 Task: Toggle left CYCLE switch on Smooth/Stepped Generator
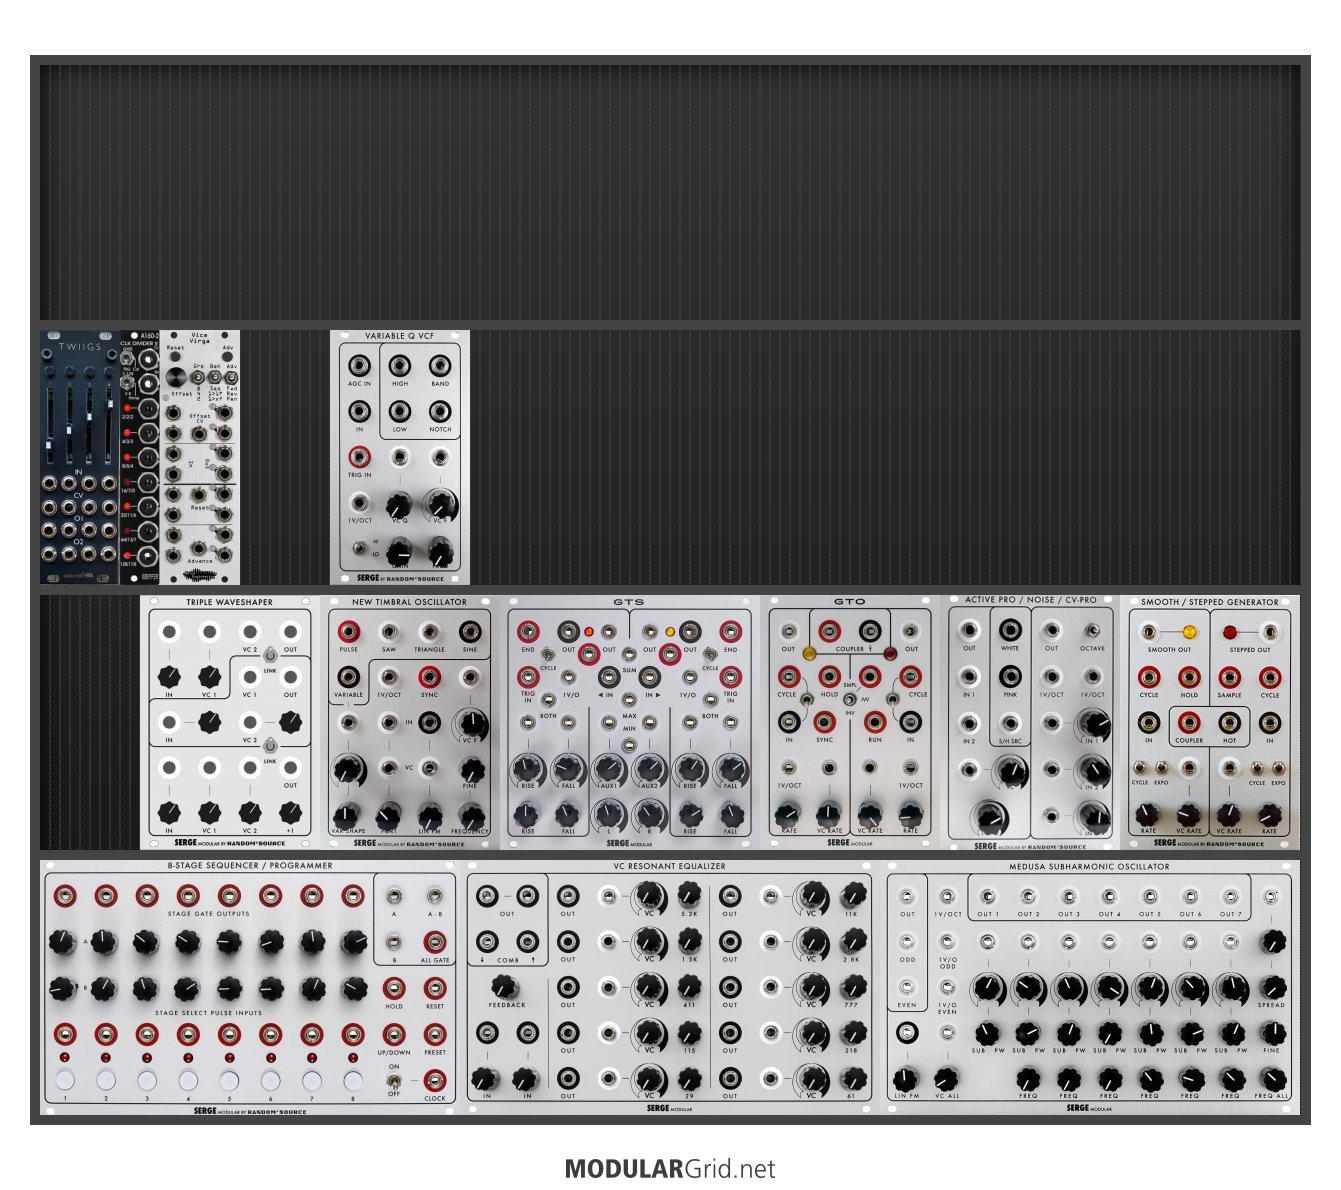(x=1140, y=768)
